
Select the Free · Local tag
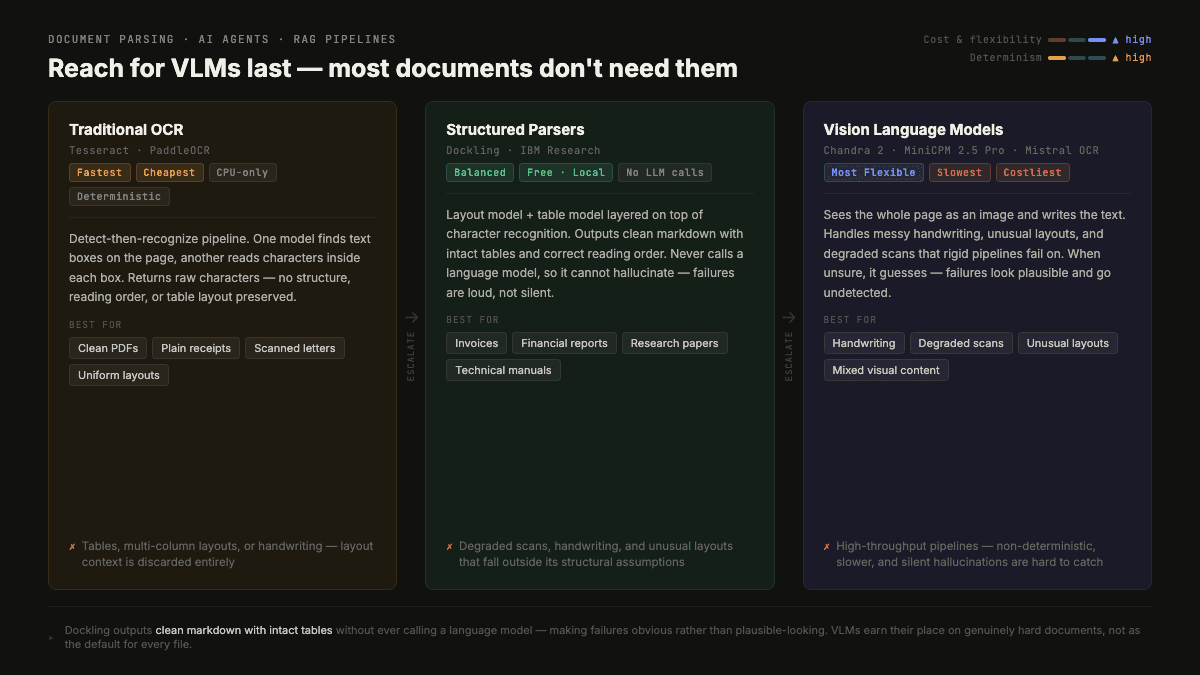point(566,172)
